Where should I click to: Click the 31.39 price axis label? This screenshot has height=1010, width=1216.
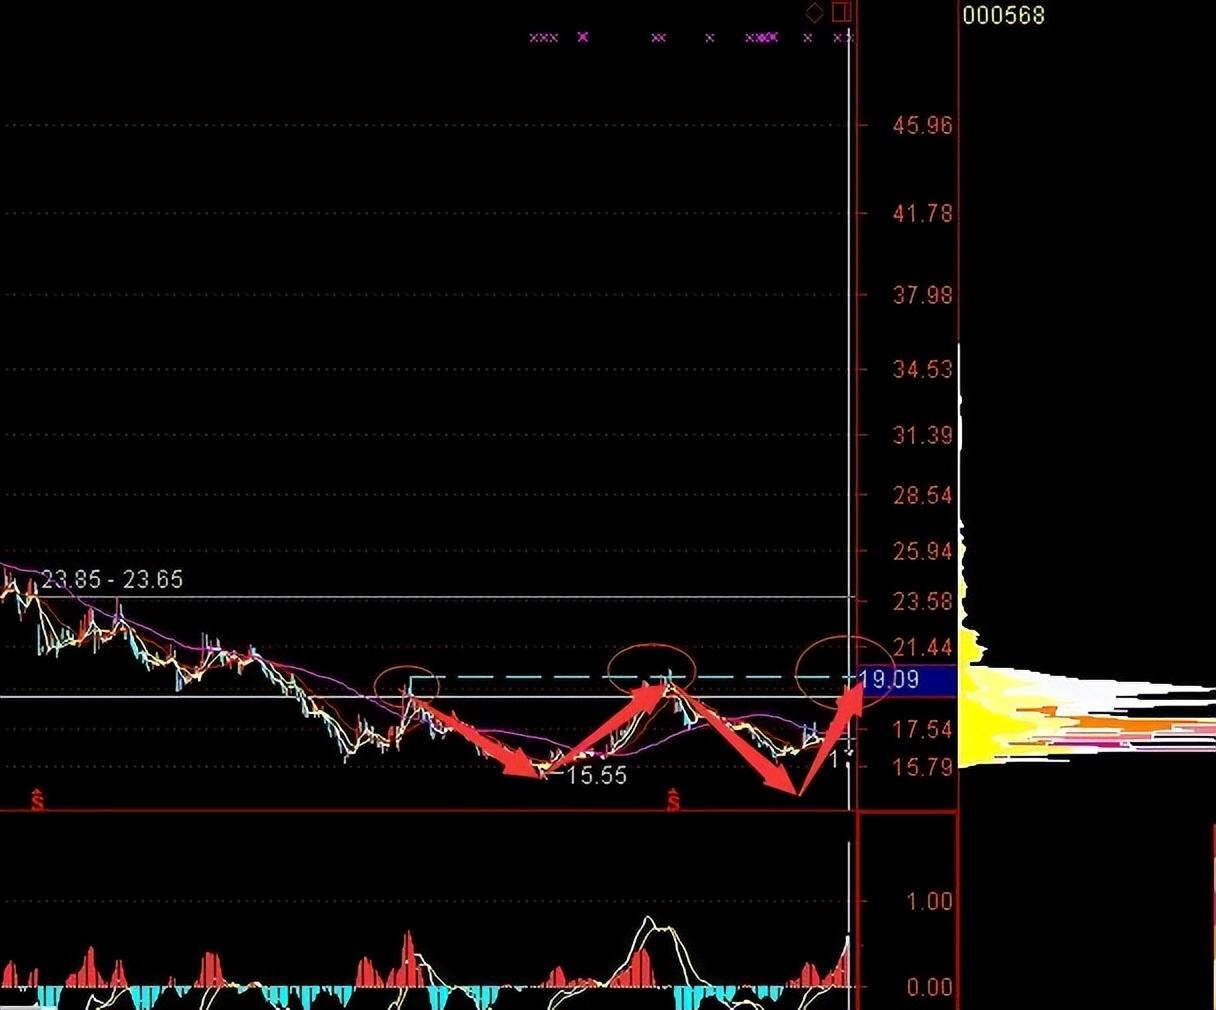click(923, 435)
